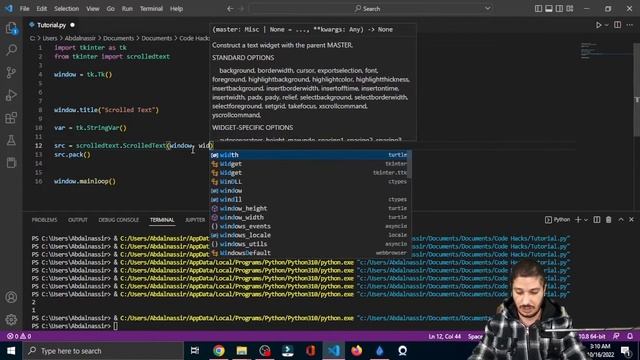Choose window_width suggestion from autocomplete
Viewport: 640px width, 360px height.
tap(310, 217)
